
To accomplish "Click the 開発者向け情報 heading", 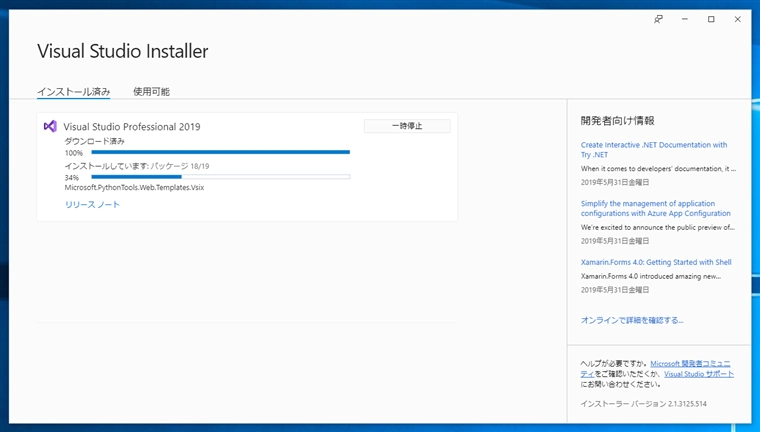I will pos(618,121).
